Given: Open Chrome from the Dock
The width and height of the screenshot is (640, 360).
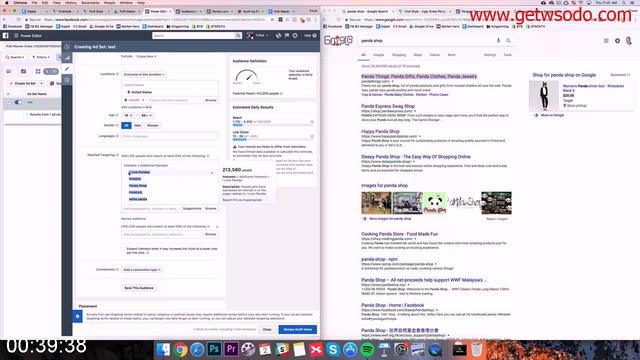Looking at the screenshot, I should 180,349.
